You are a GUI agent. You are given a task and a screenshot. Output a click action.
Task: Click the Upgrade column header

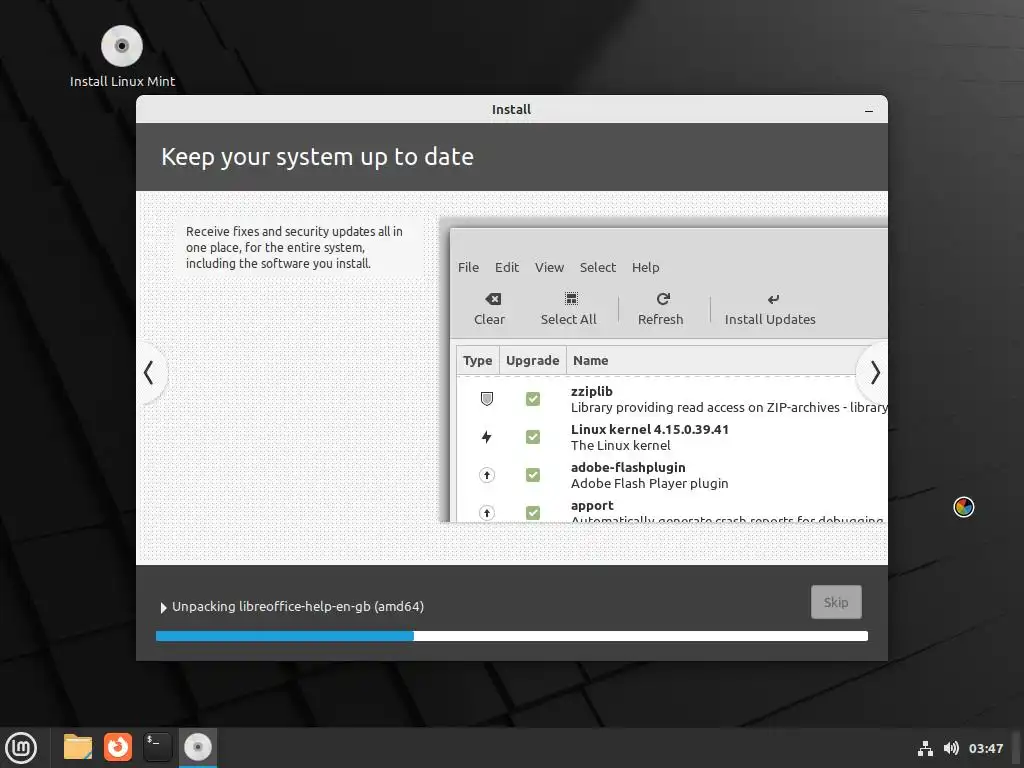point(532,360)
